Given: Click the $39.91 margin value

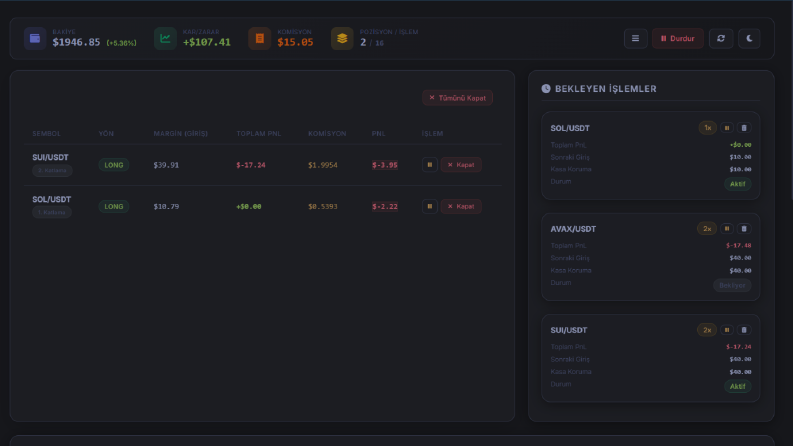Looking at the screenshot, I should [x=166, y=165].
